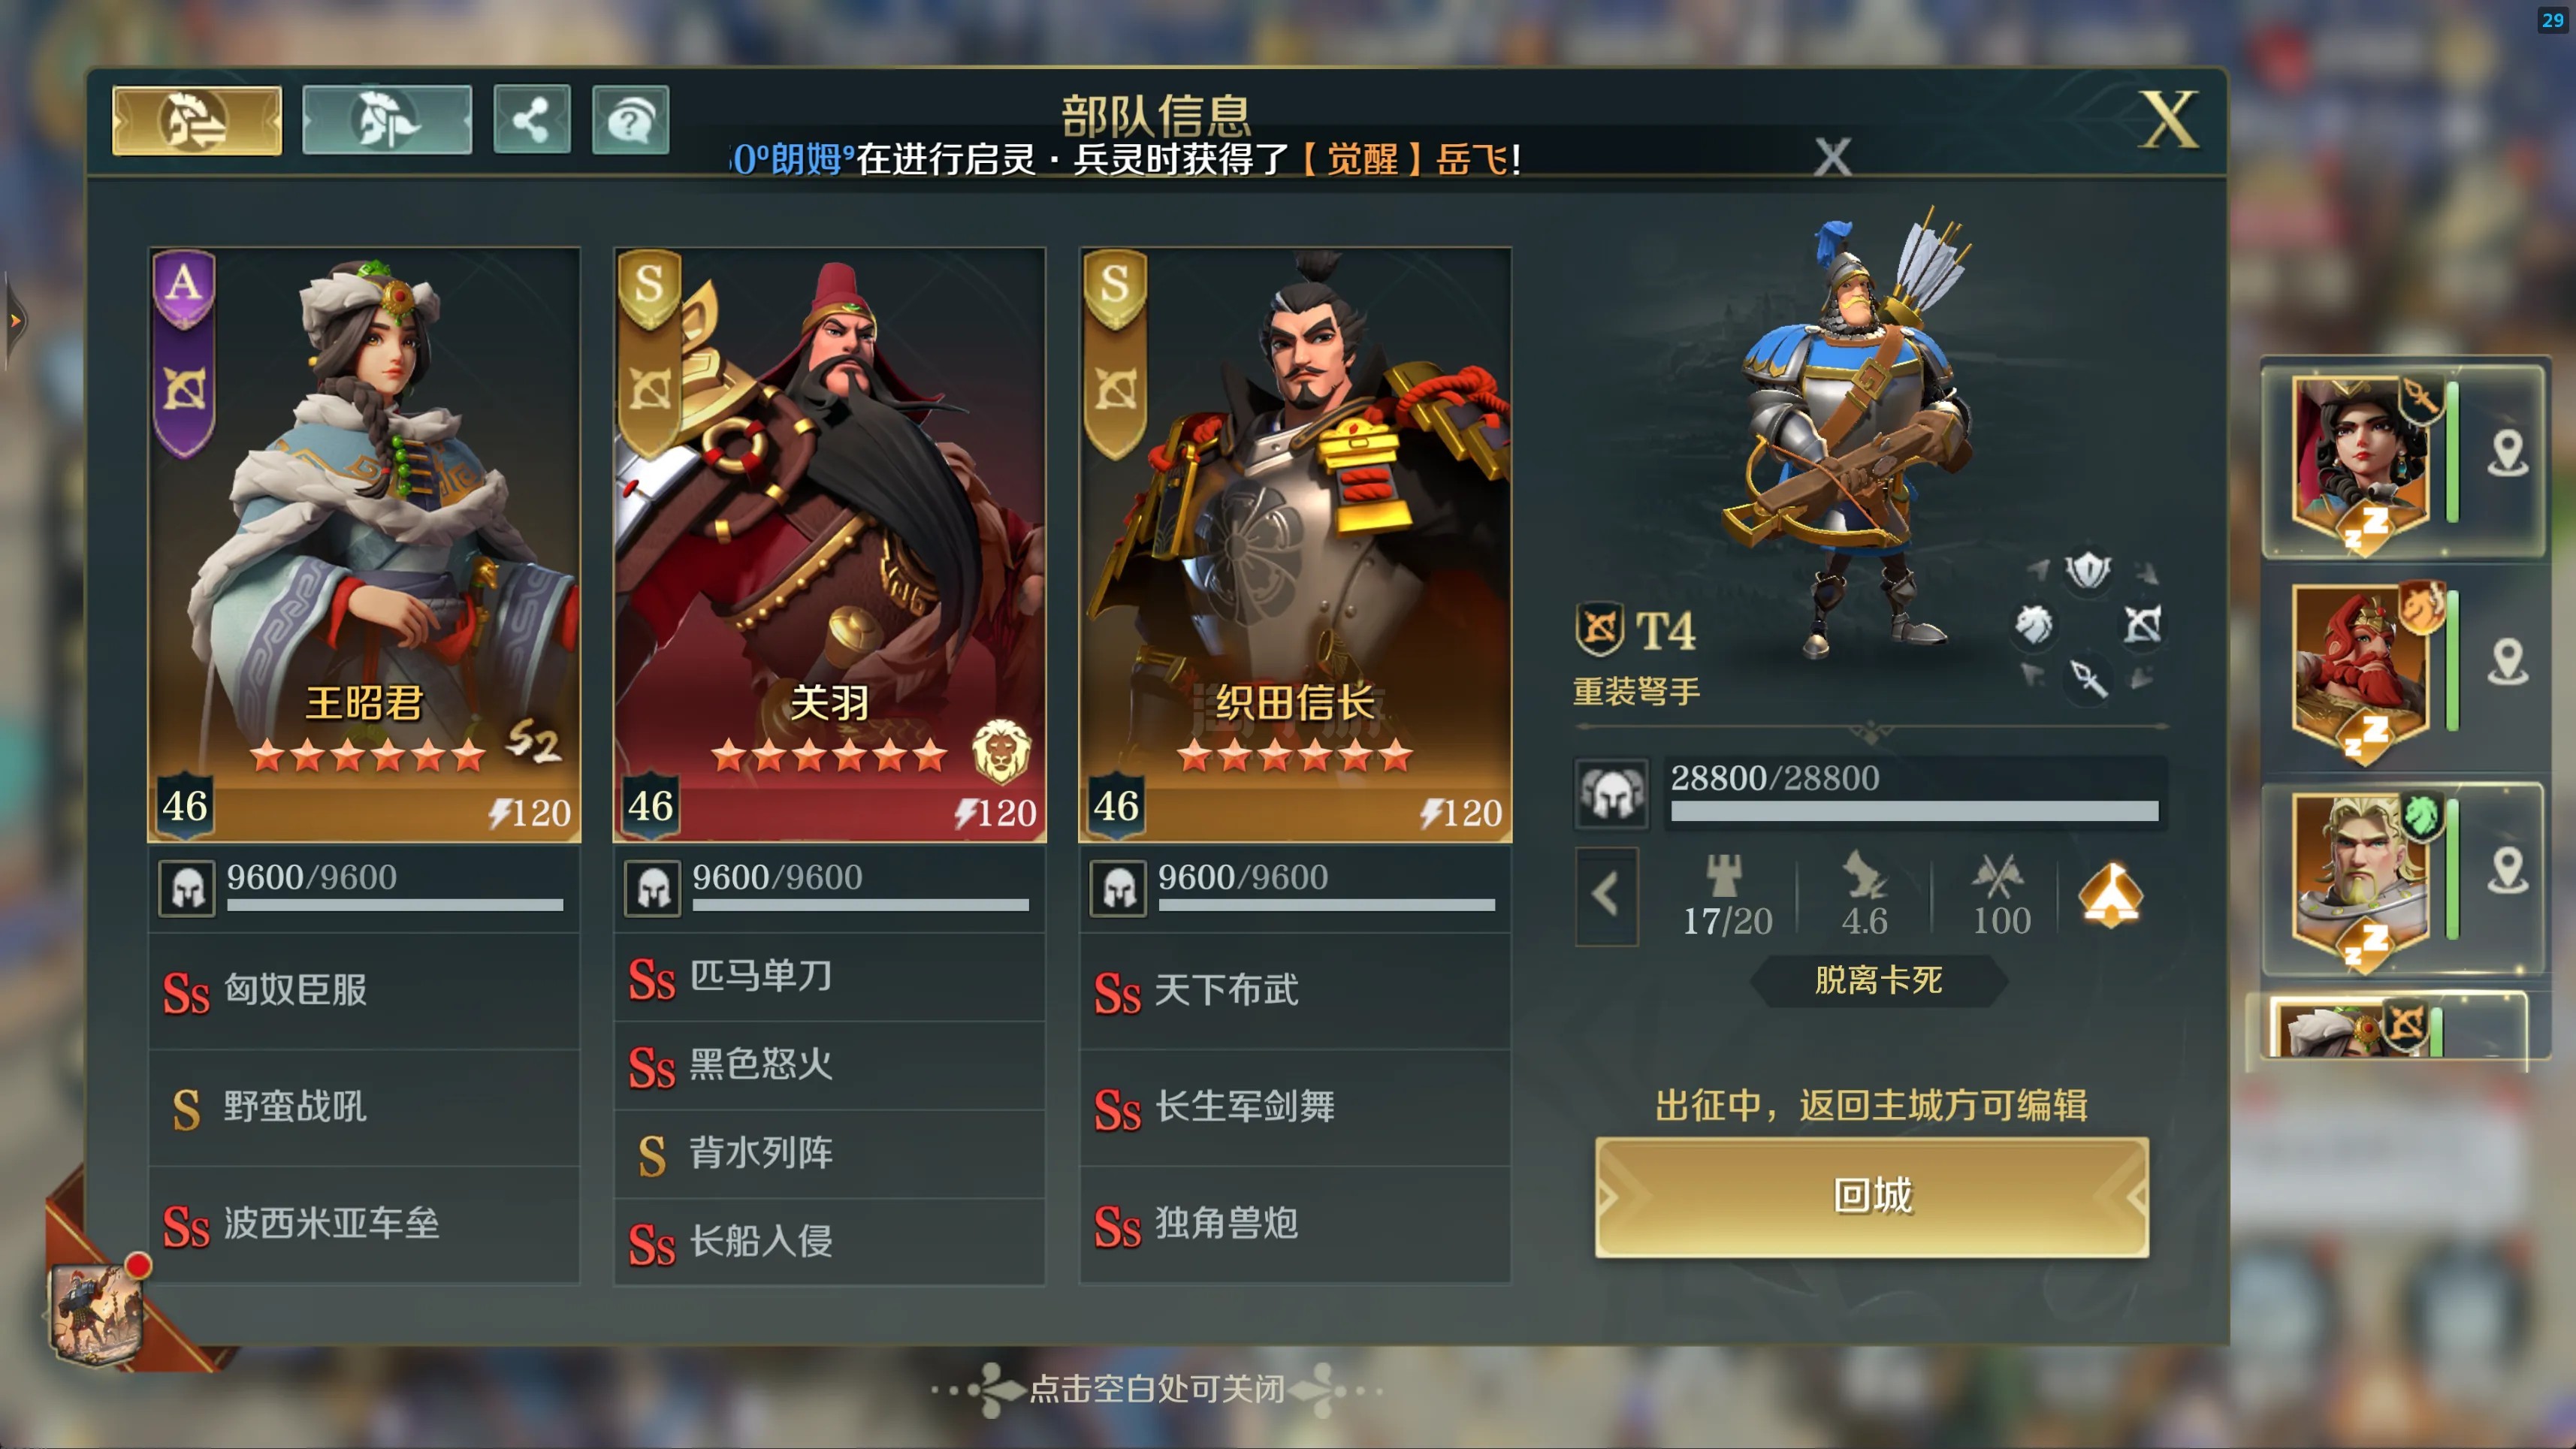The width and height of the screenshot is (2576, 1449).
Task: Click total troop 28800/28800 progress bar
Action: (1914, 809)
